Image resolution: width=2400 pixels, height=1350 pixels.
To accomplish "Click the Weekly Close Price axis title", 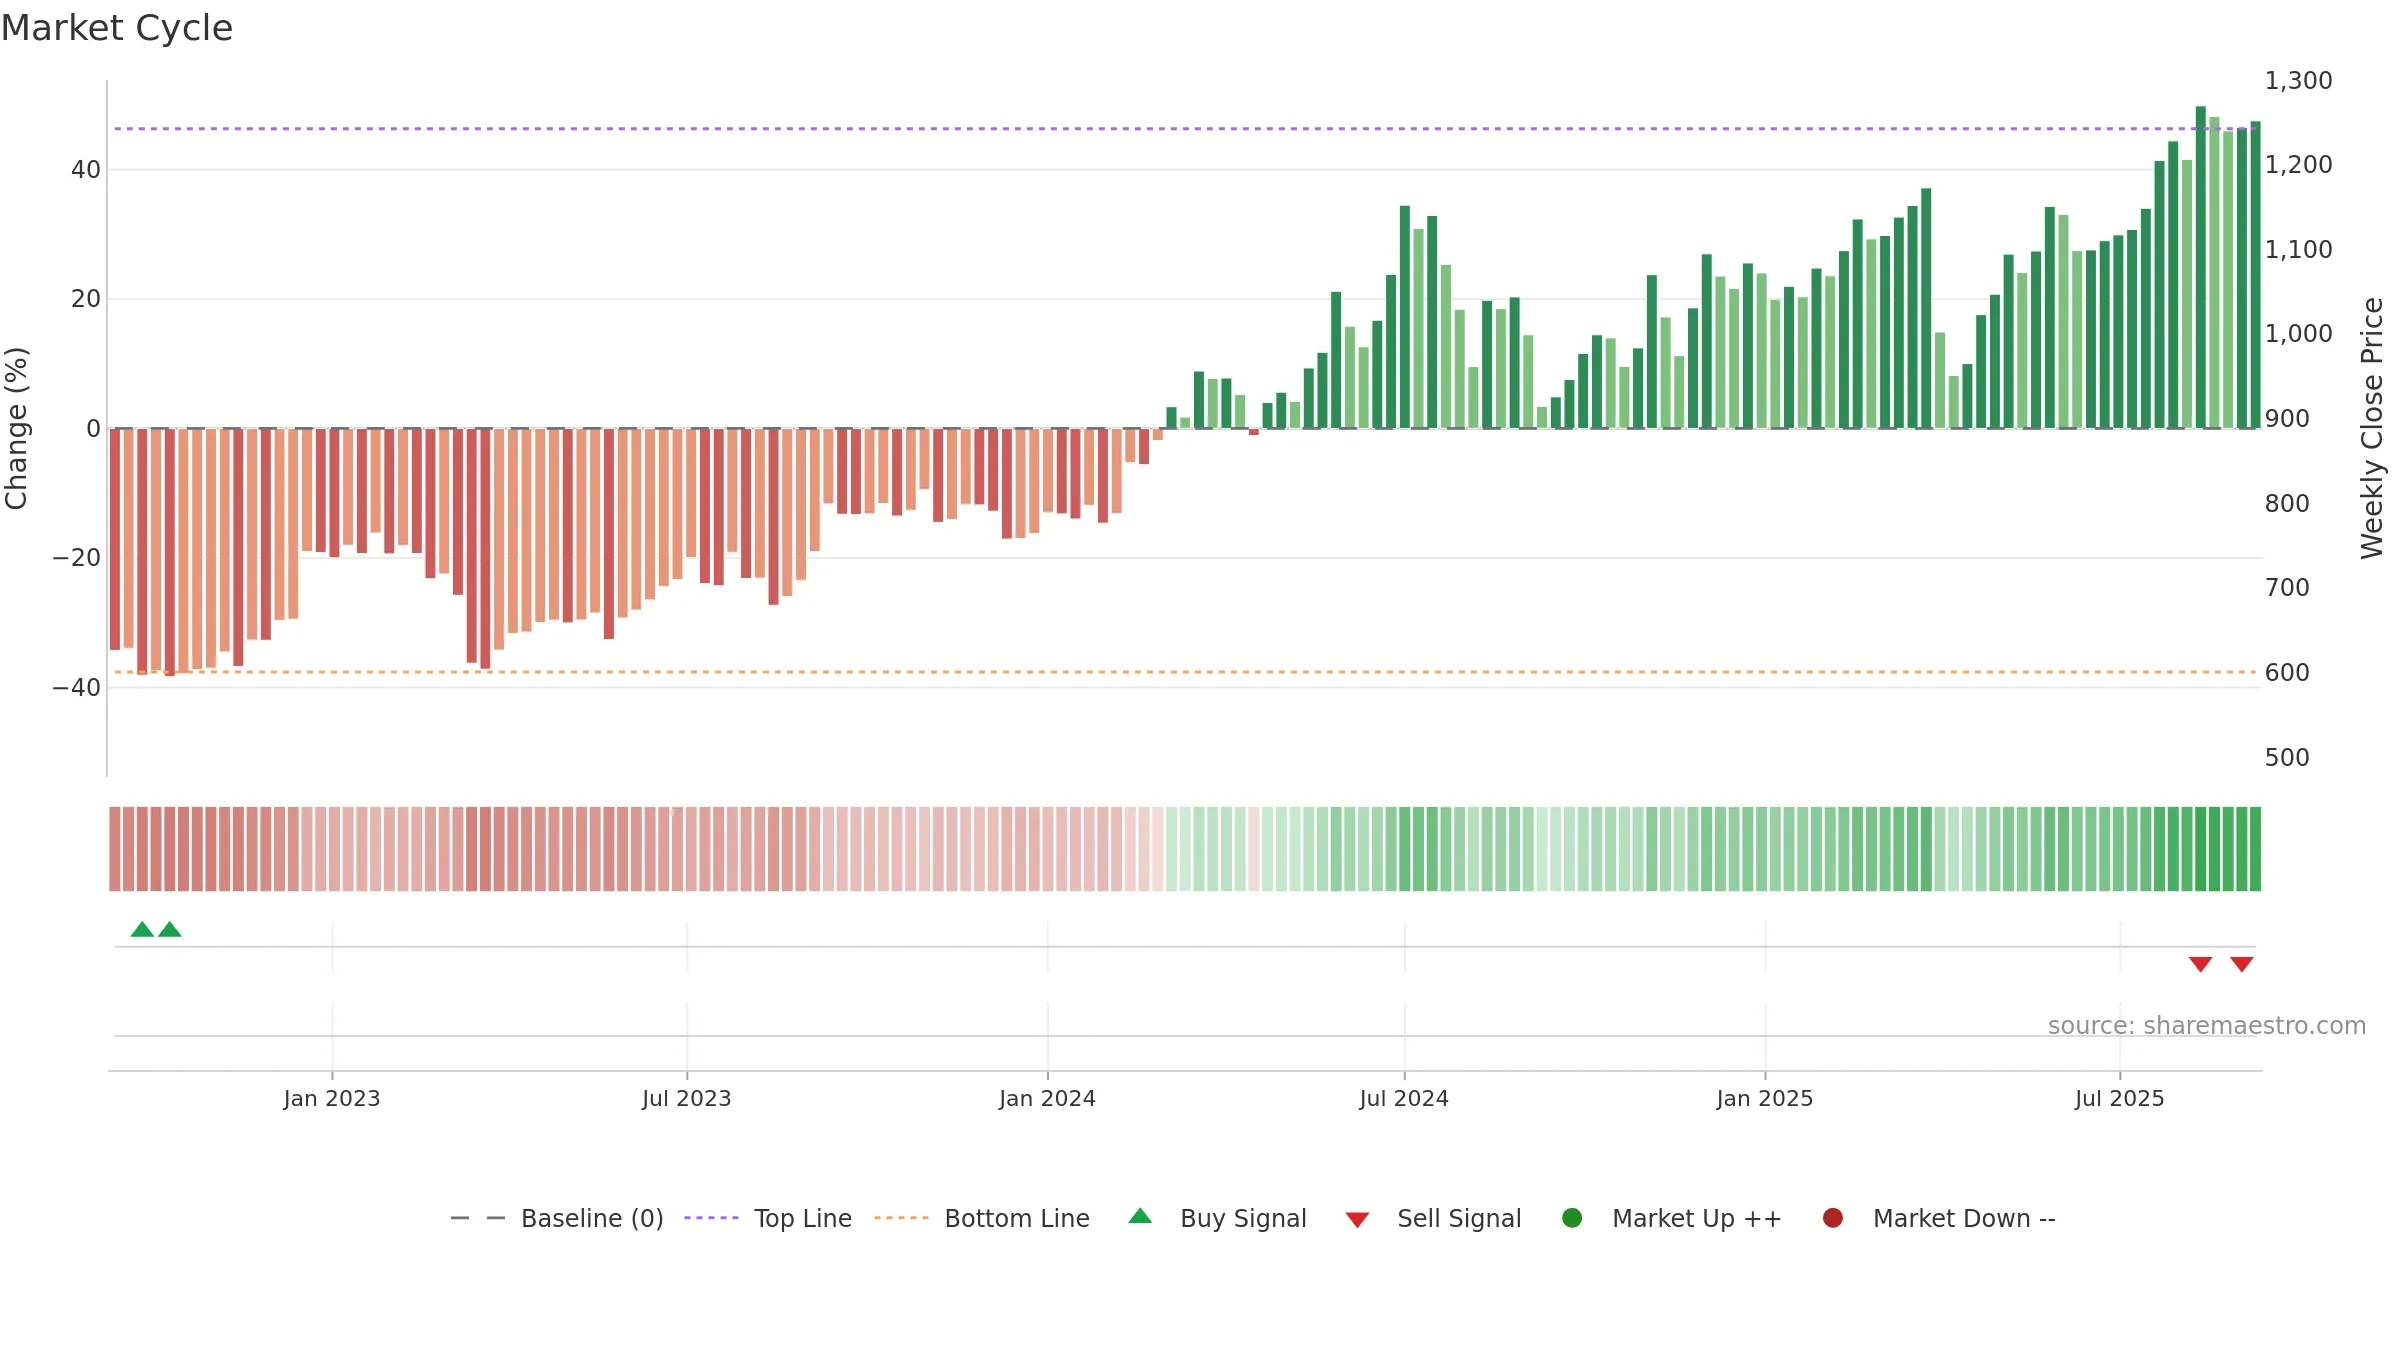I will click(x=2372, y=428).
